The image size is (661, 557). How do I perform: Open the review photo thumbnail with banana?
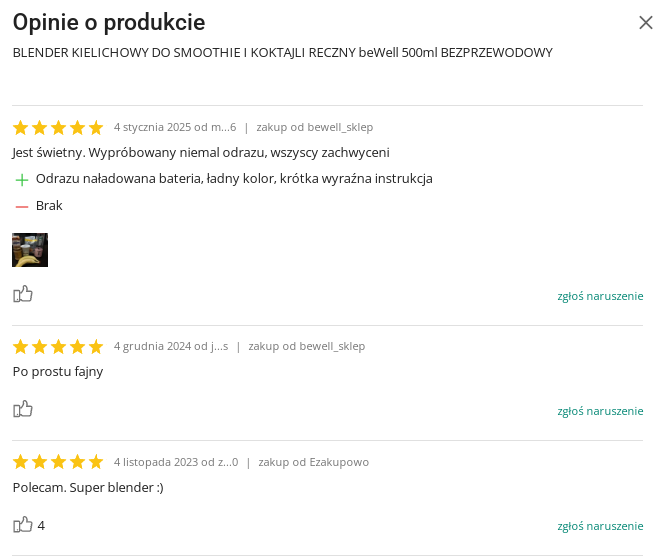pyautogui.click(x=30, y=250)
